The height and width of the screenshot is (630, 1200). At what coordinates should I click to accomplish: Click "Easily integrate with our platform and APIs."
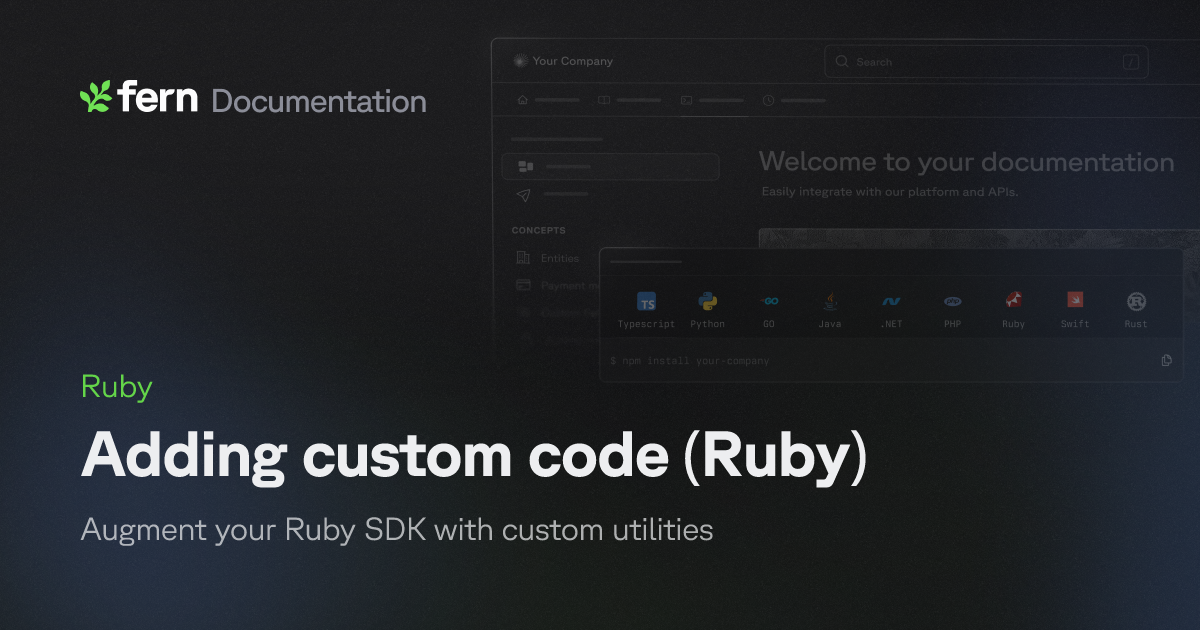pos(890,192)
